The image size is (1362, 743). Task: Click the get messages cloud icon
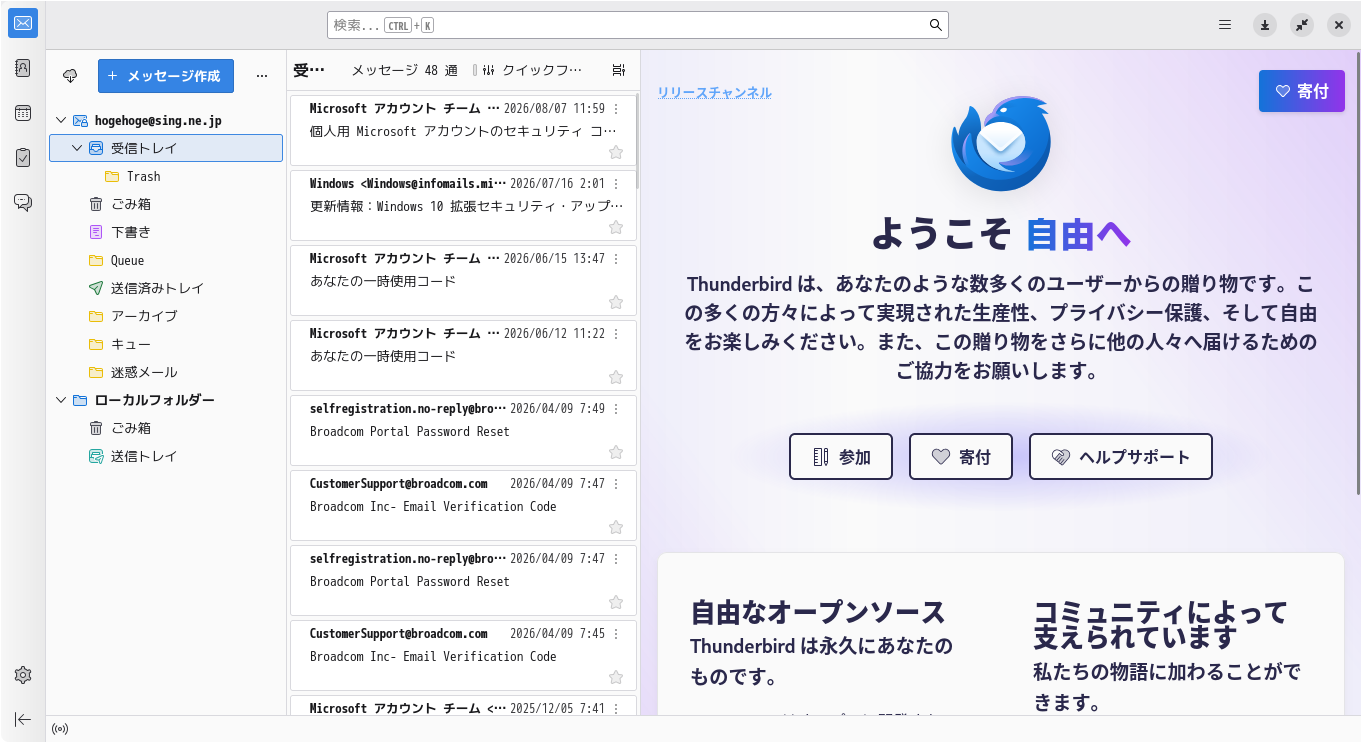point(70,76)
